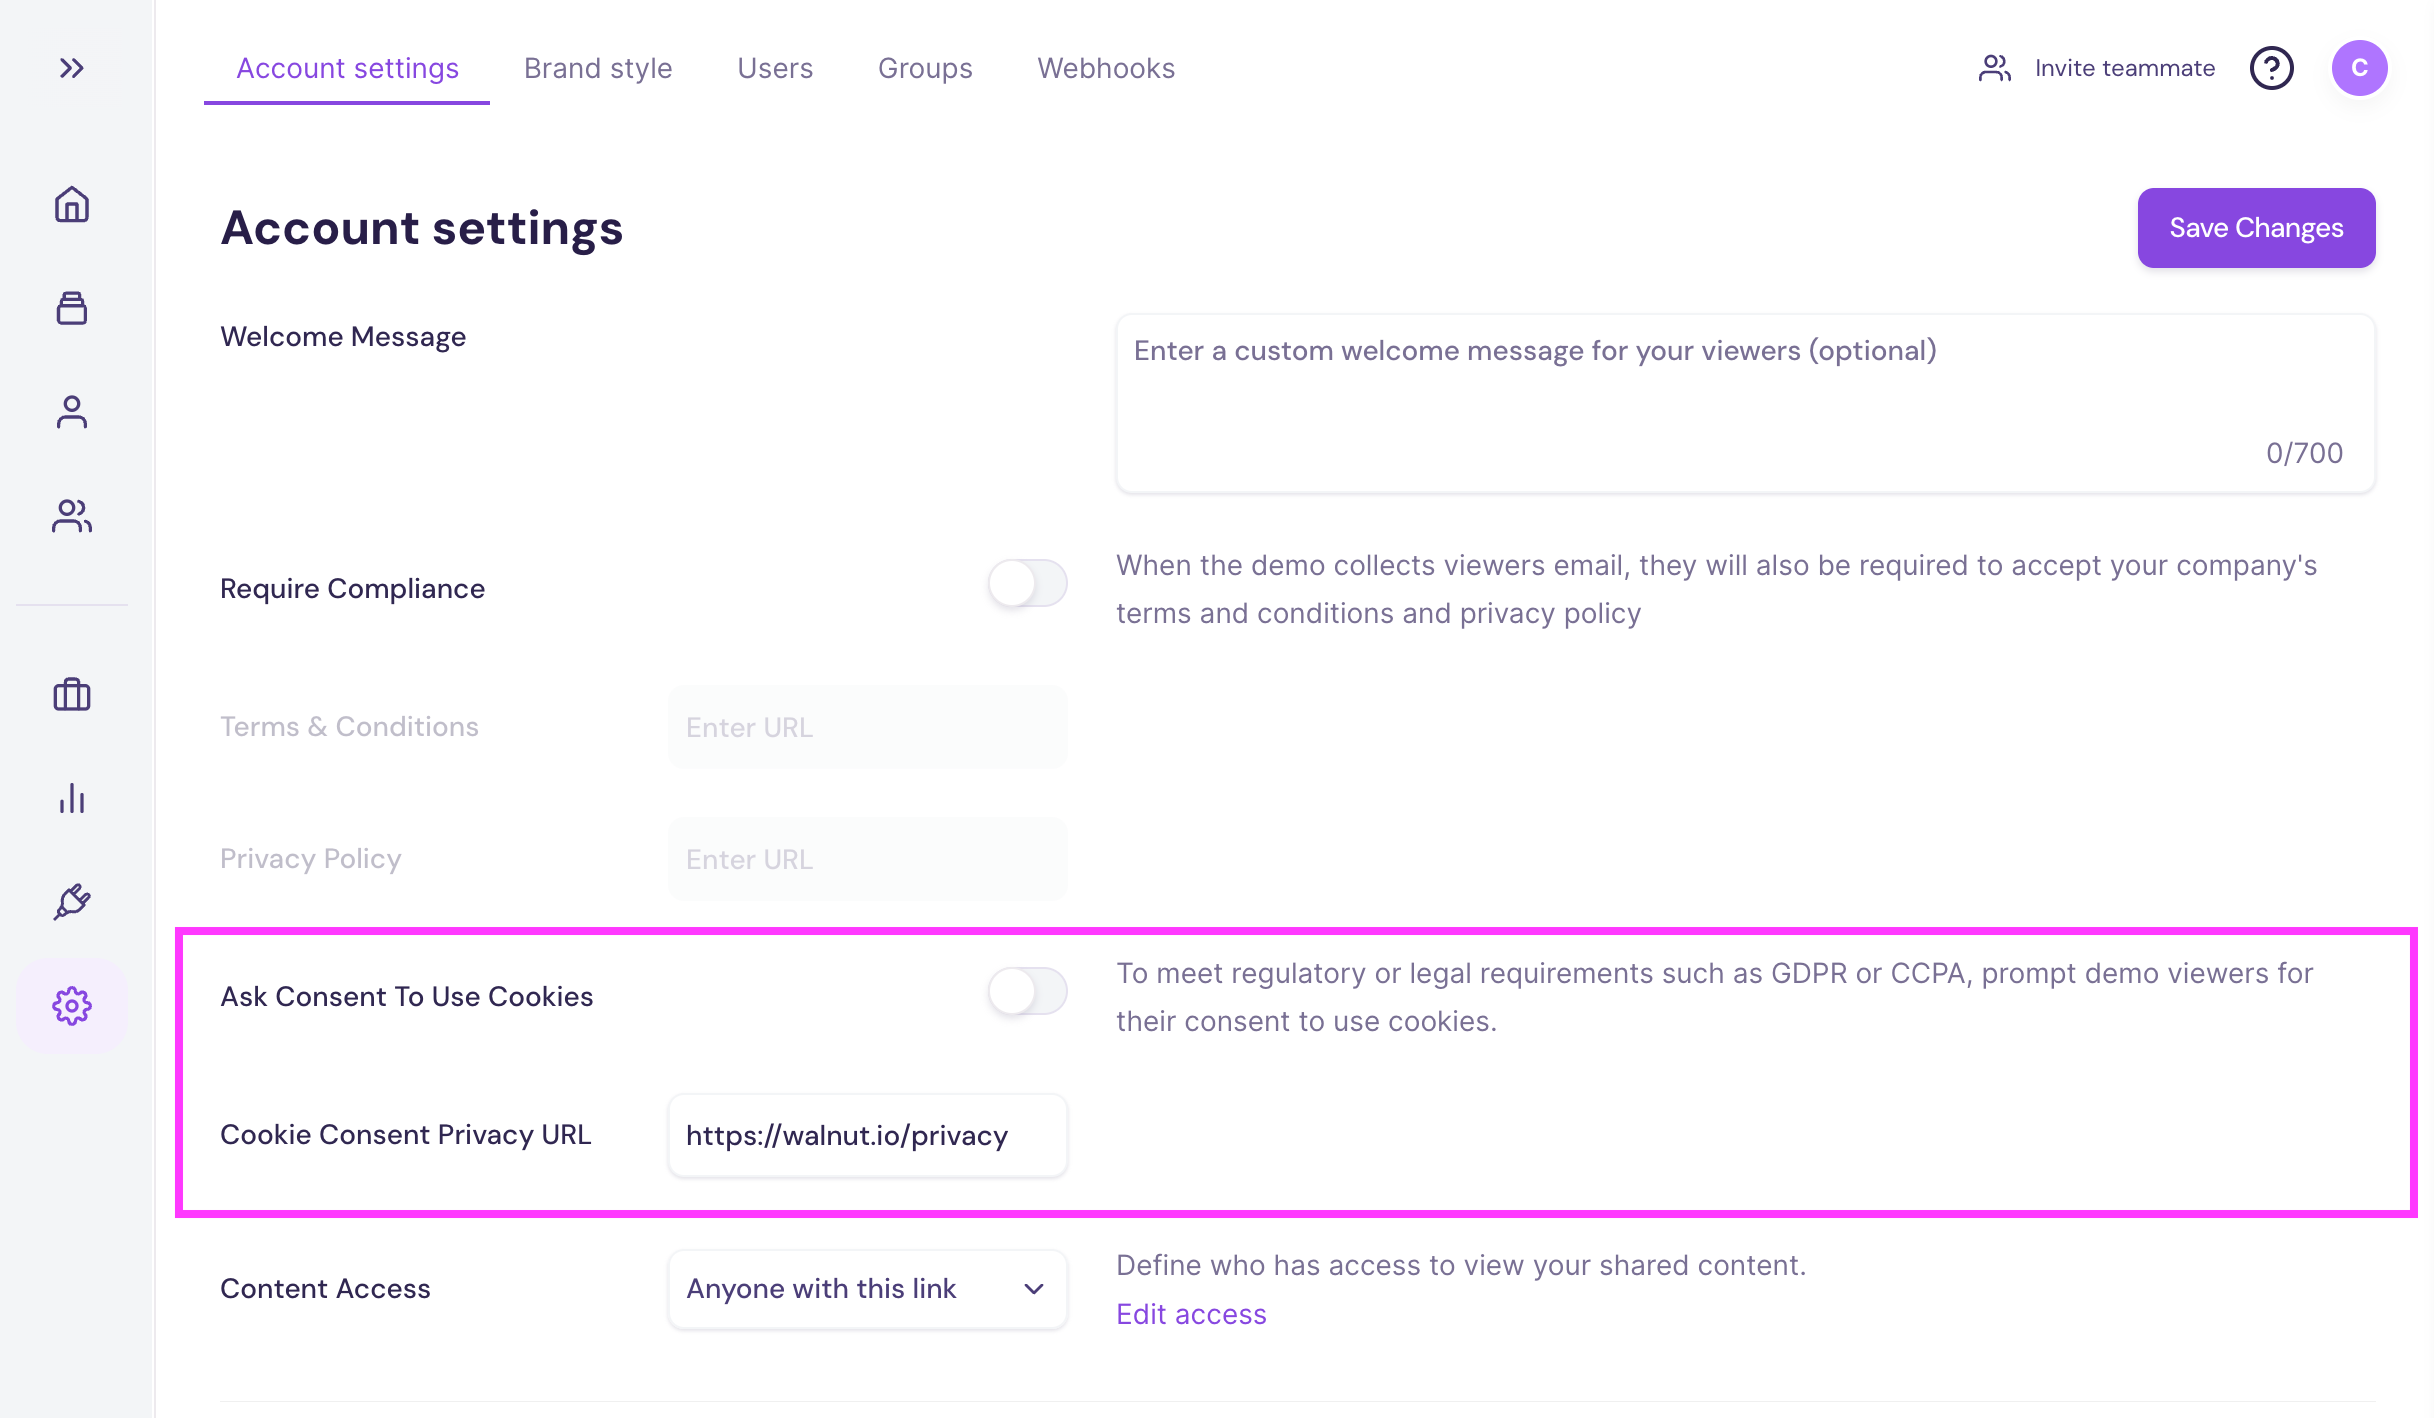Click the Privacy Policy label
This screenshot has width=2434, height=1418.
[x=310, y=859]
